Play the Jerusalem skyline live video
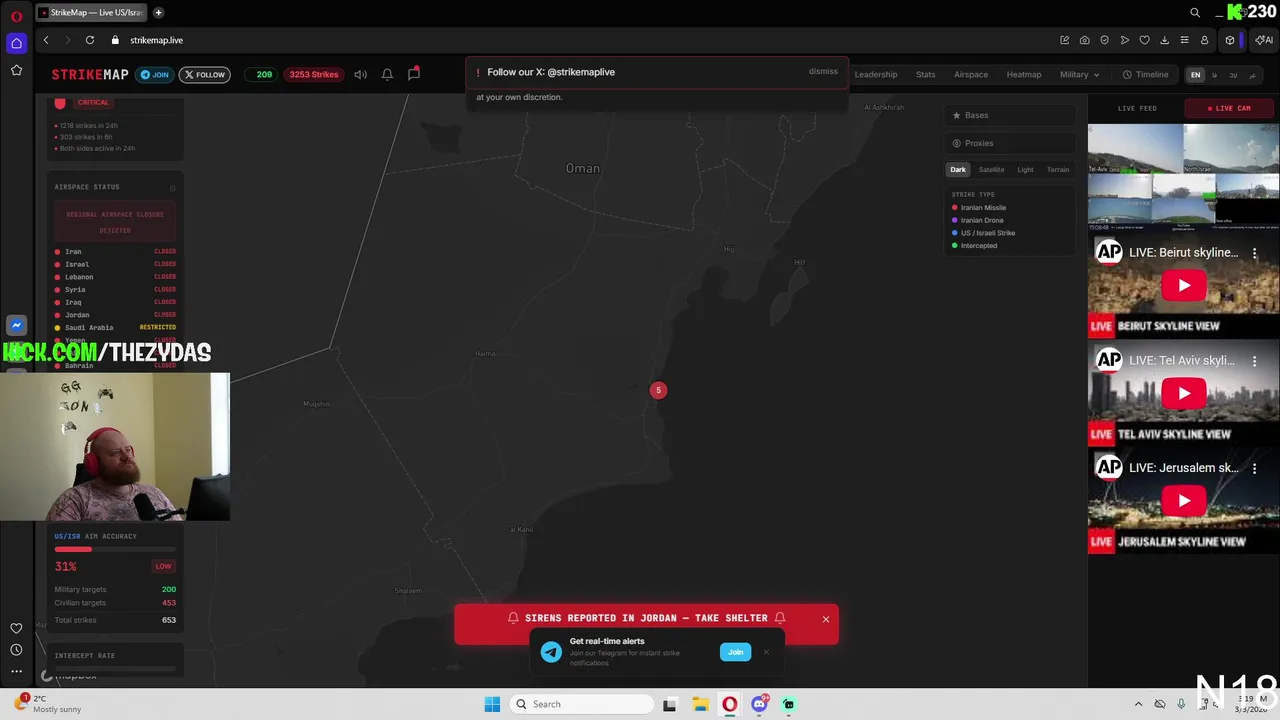This screenshot has height=720, width=1280. coord(1184,501)
